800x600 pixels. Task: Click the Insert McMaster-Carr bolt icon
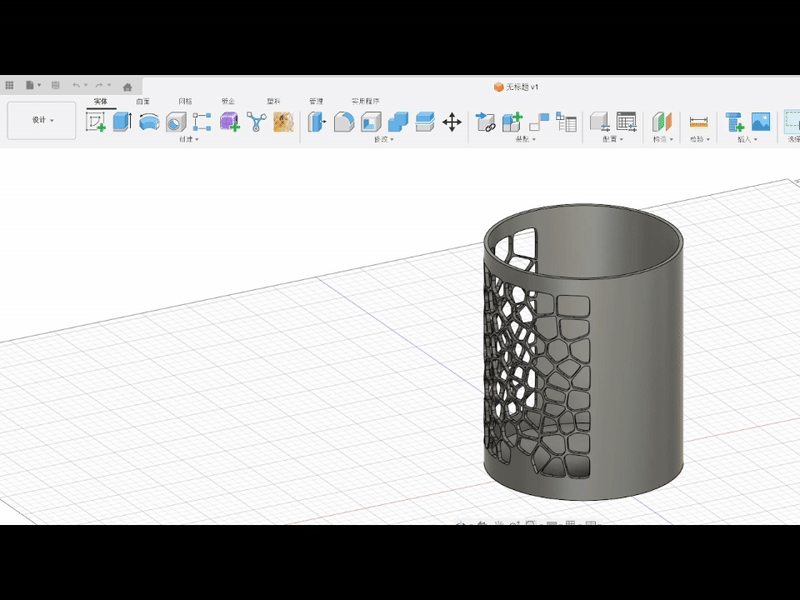pyautogui.click(x=735, y=122)
